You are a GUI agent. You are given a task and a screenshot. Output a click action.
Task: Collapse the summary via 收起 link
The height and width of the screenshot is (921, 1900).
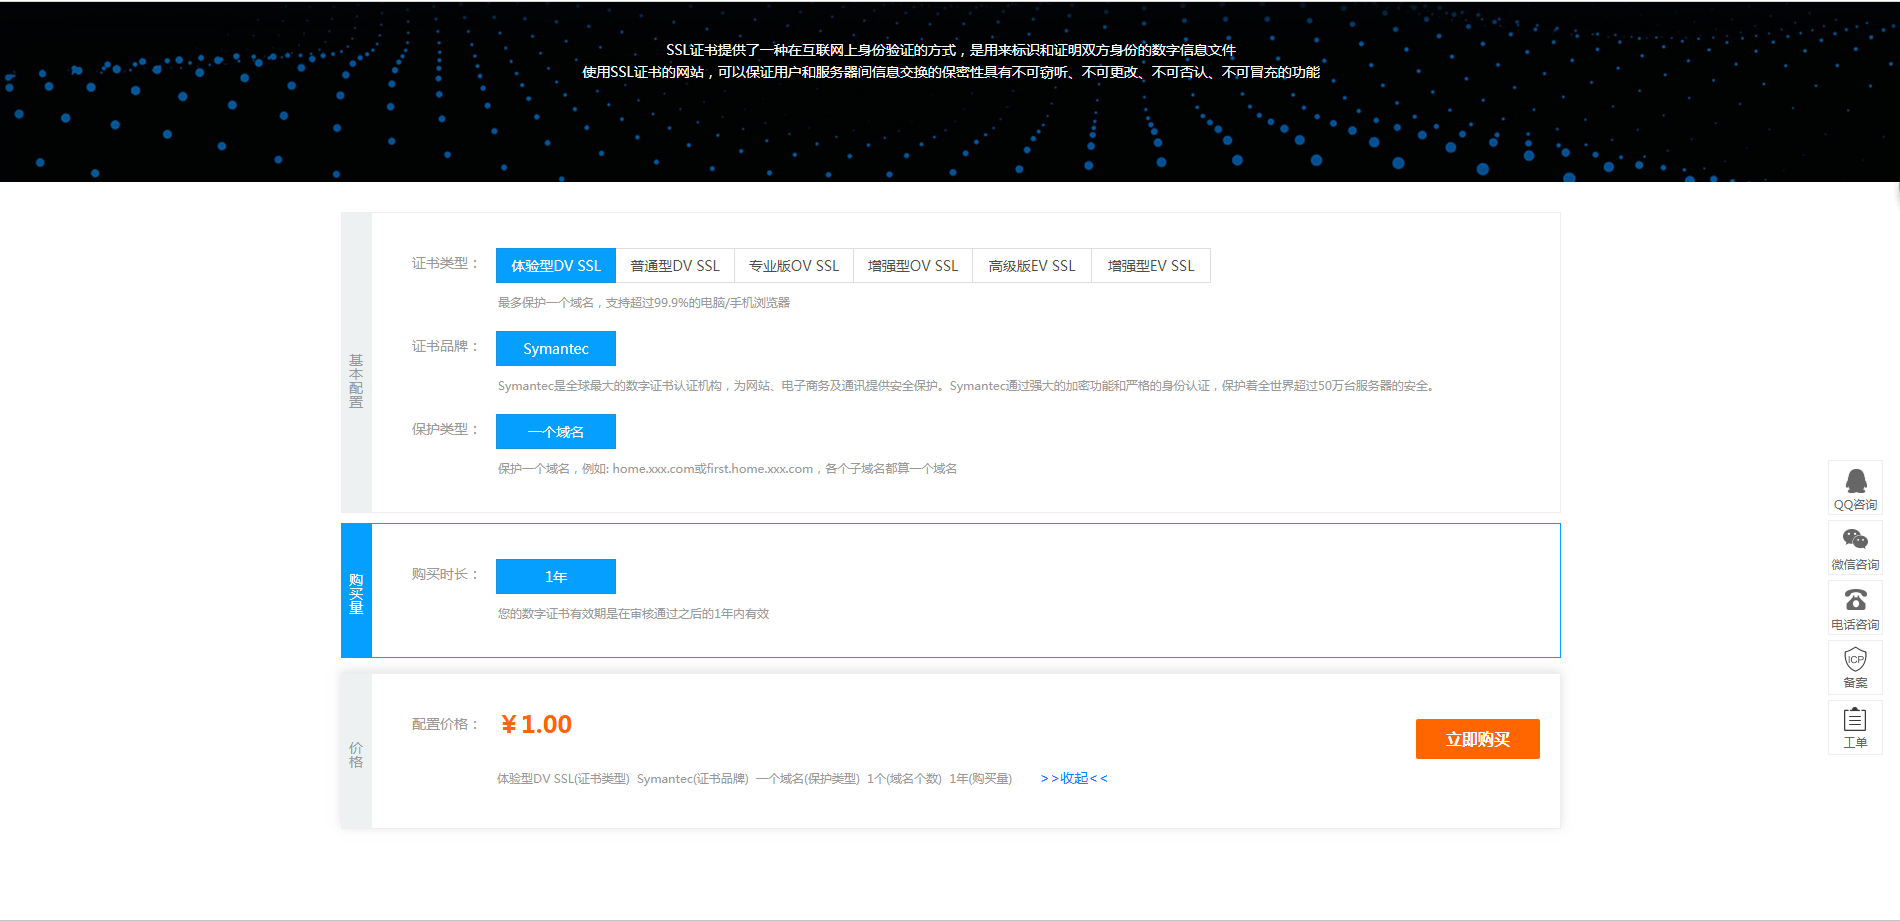[x=1073, y=777]
